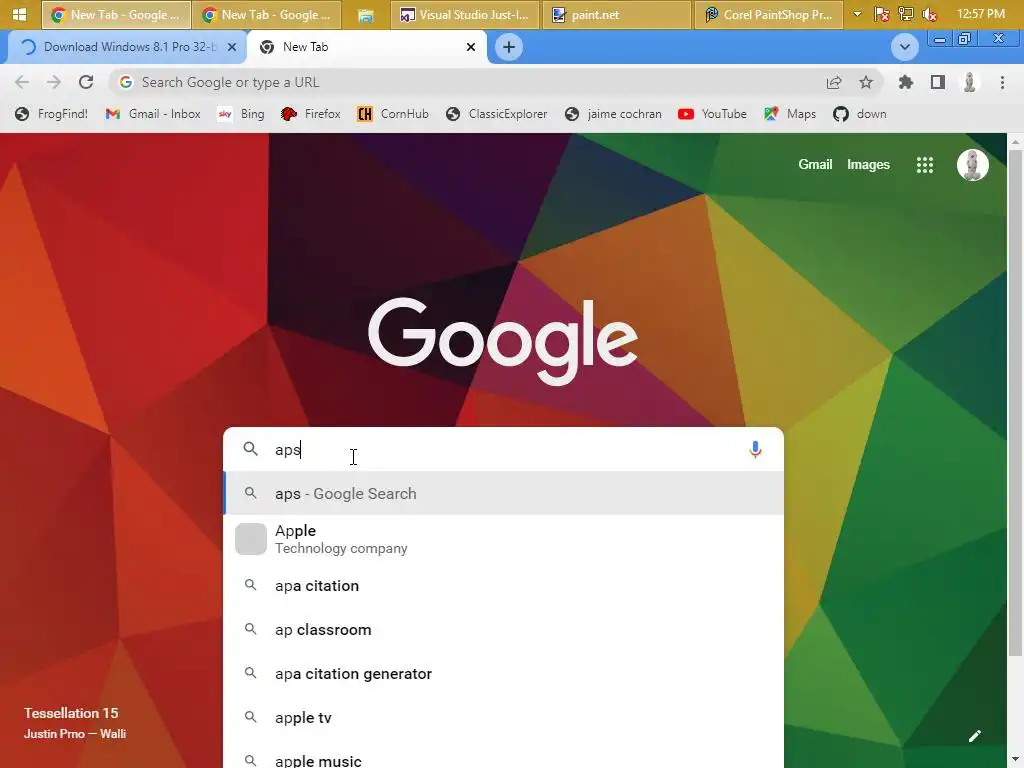The image size is (1024, 768).
Task: Click the Action Center flag tray icon
Action: click(x=882, y=14)
